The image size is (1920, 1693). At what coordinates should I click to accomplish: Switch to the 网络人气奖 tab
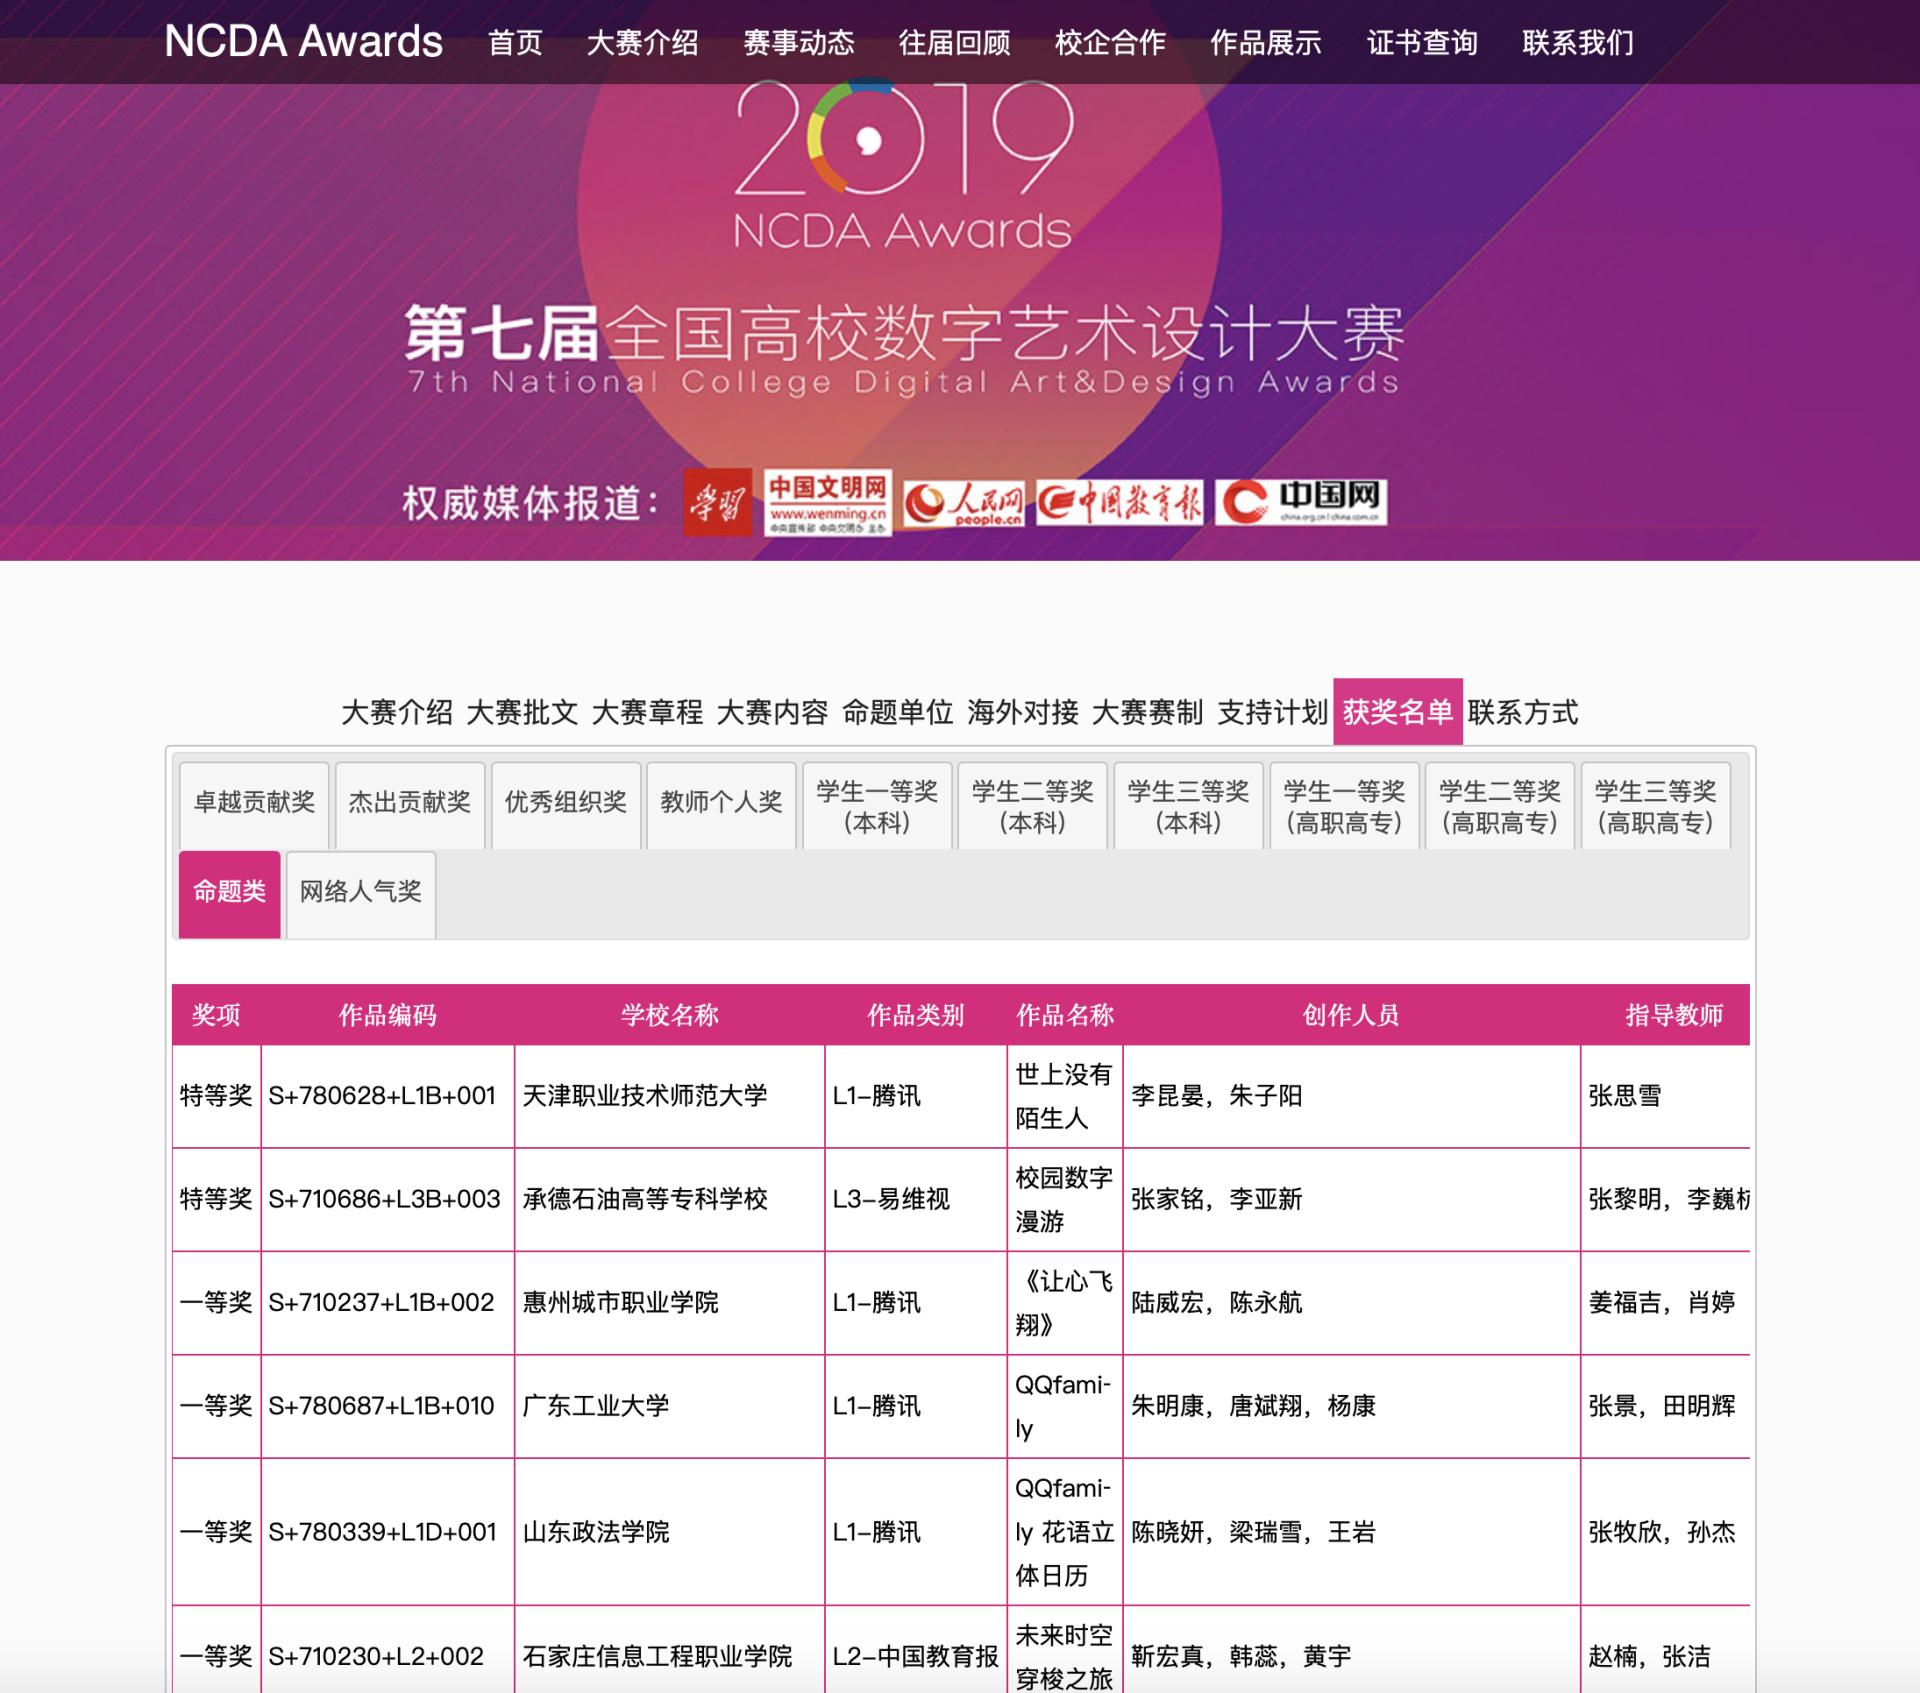[360, 892]
